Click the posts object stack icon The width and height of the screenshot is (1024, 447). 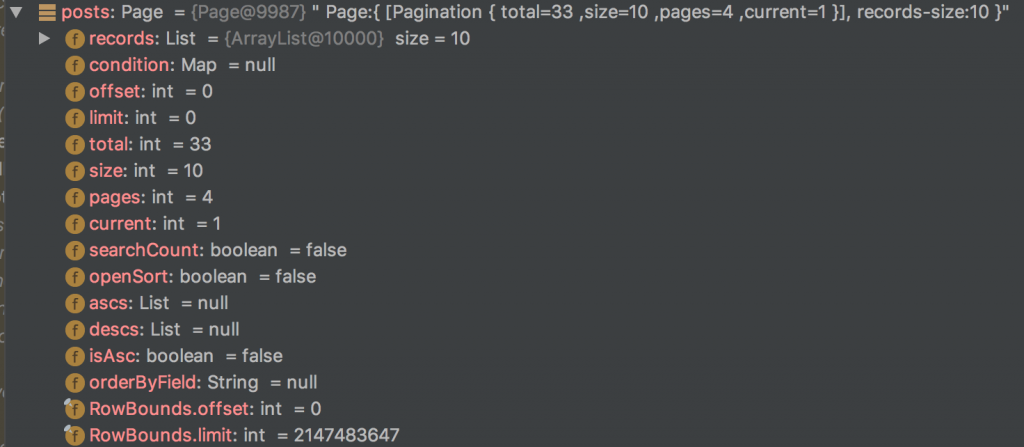click(47, 12)
